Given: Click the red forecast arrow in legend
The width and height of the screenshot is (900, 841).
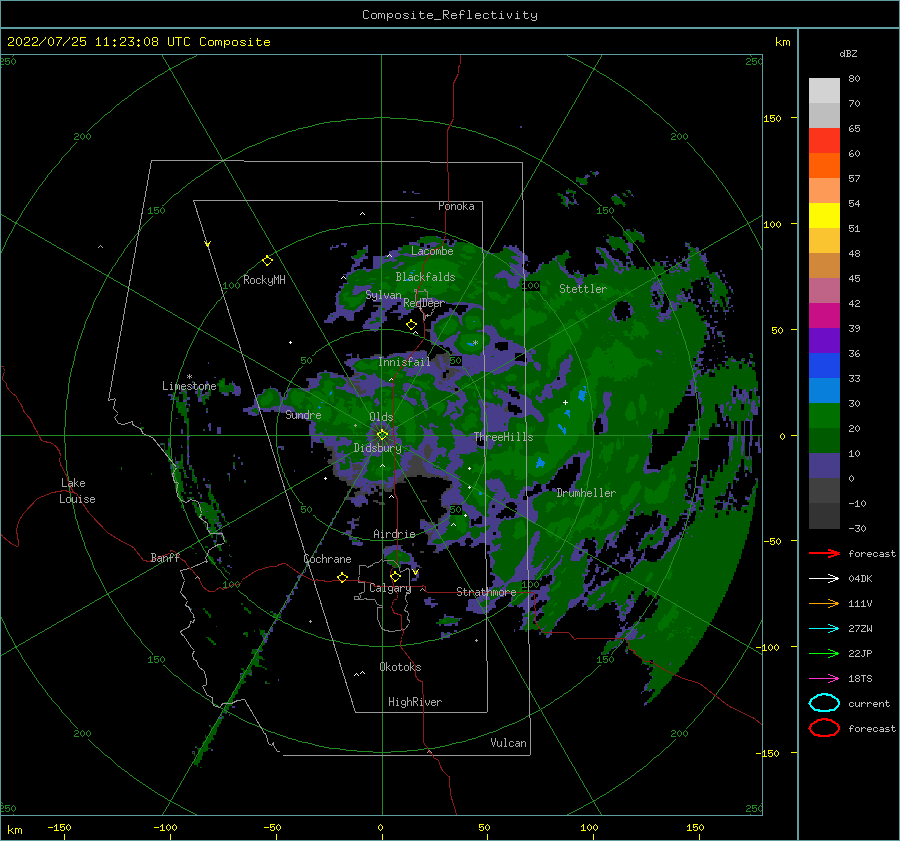Looking at the screenshot, I should tap(824, 553).
